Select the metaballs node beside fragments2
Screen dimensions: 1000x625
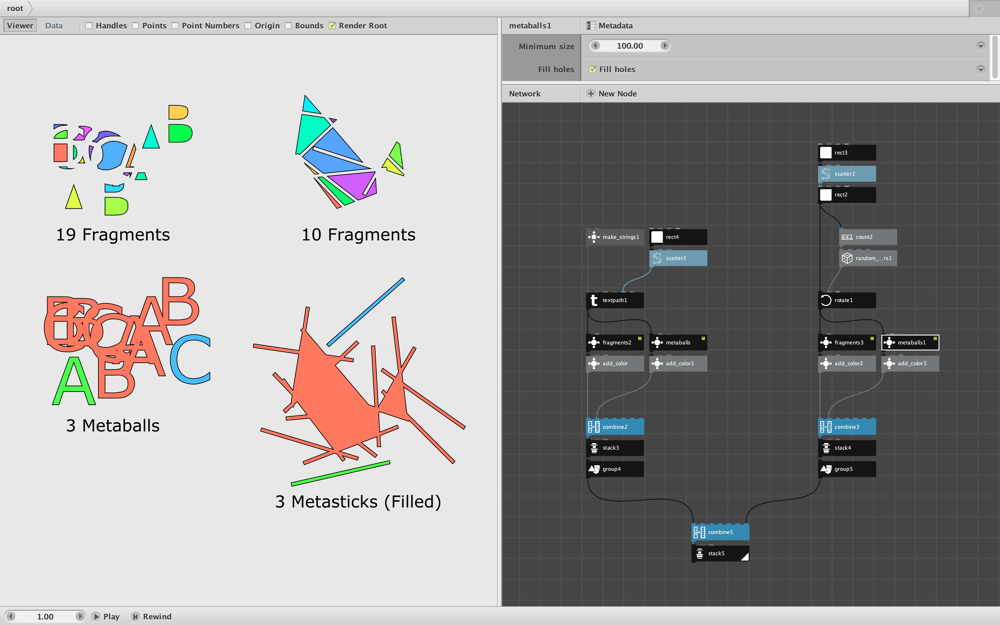coord(678,342)
